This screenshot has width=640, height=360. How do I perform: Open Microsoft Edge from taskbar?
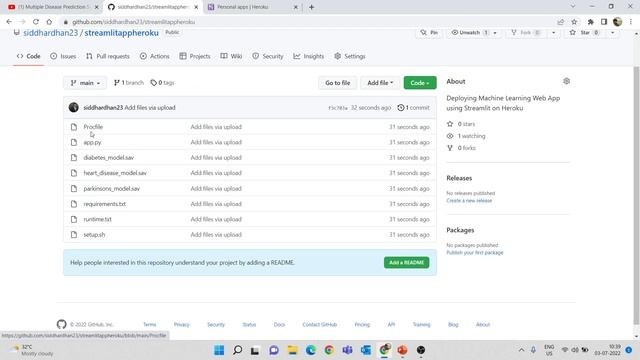click(x=311, y=350)
